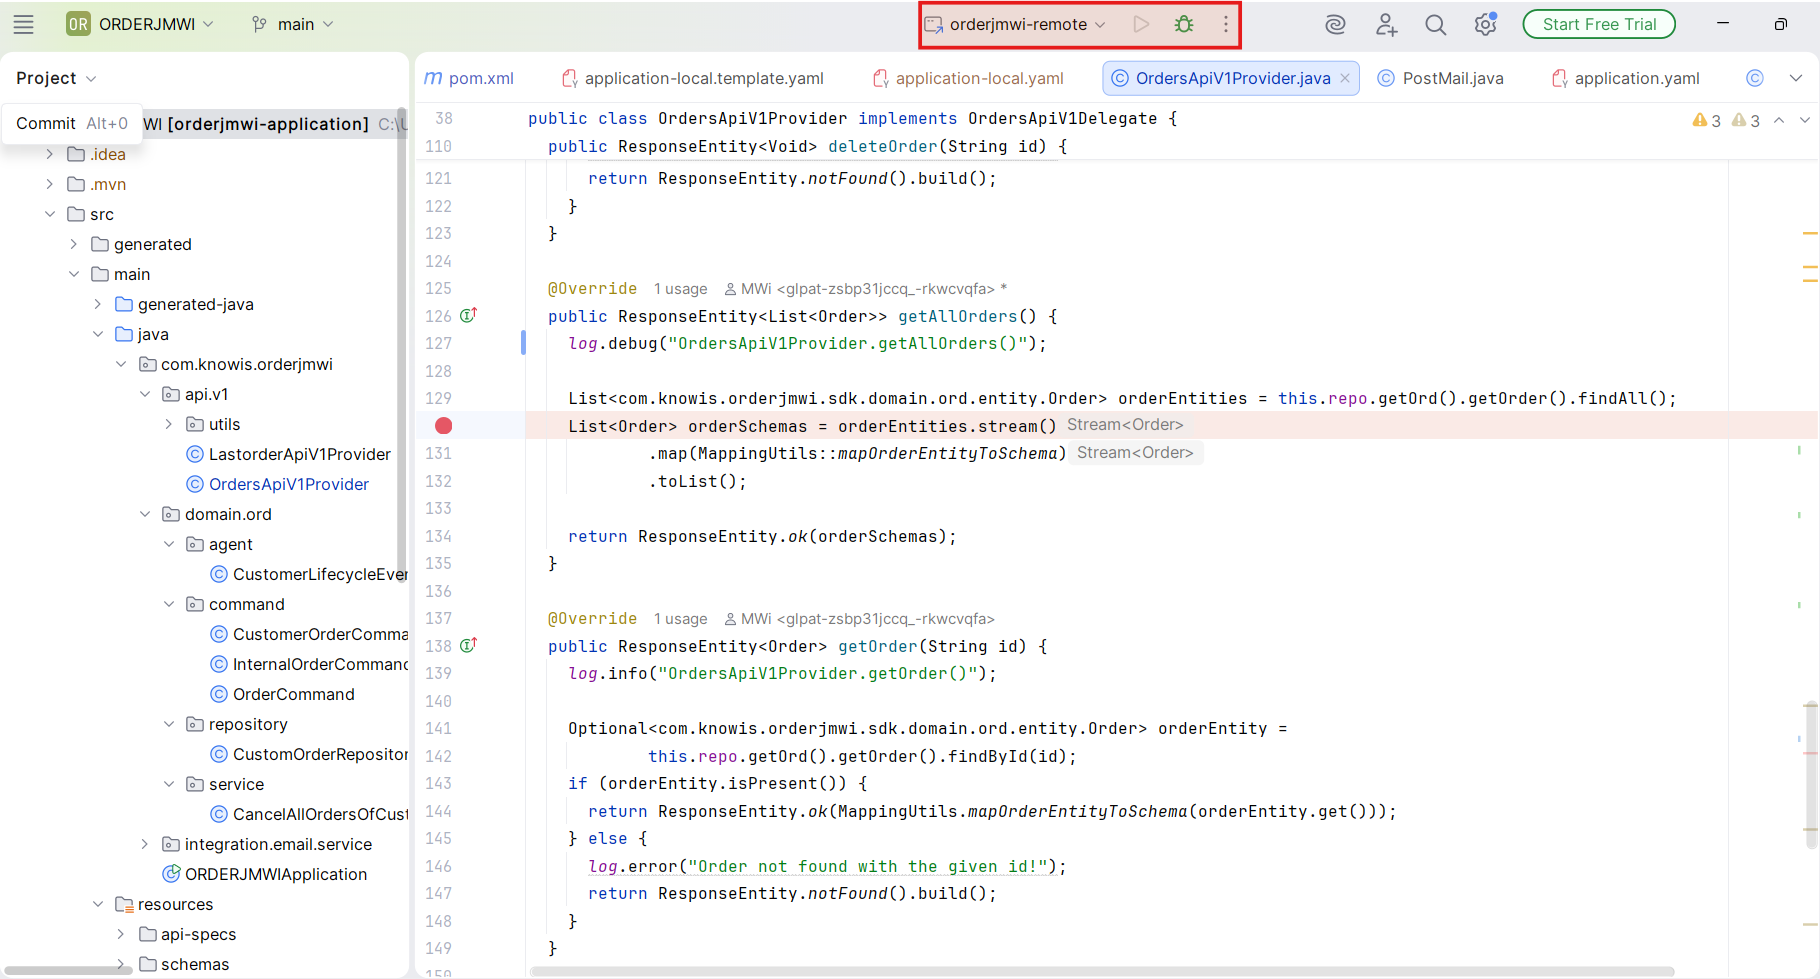Open run configuration more actions (three dots)
Screen dimensions: 1820x979
pyautogui.click(x=1226, y=23)
